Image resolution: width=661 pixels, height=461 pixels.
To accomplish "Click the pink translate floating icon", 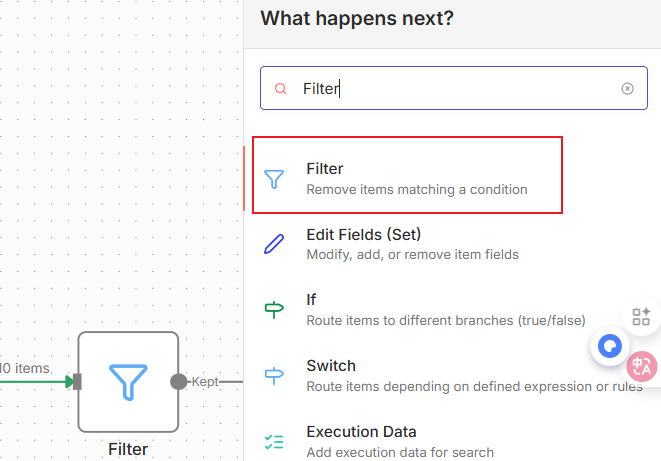I will click(642, 367).
